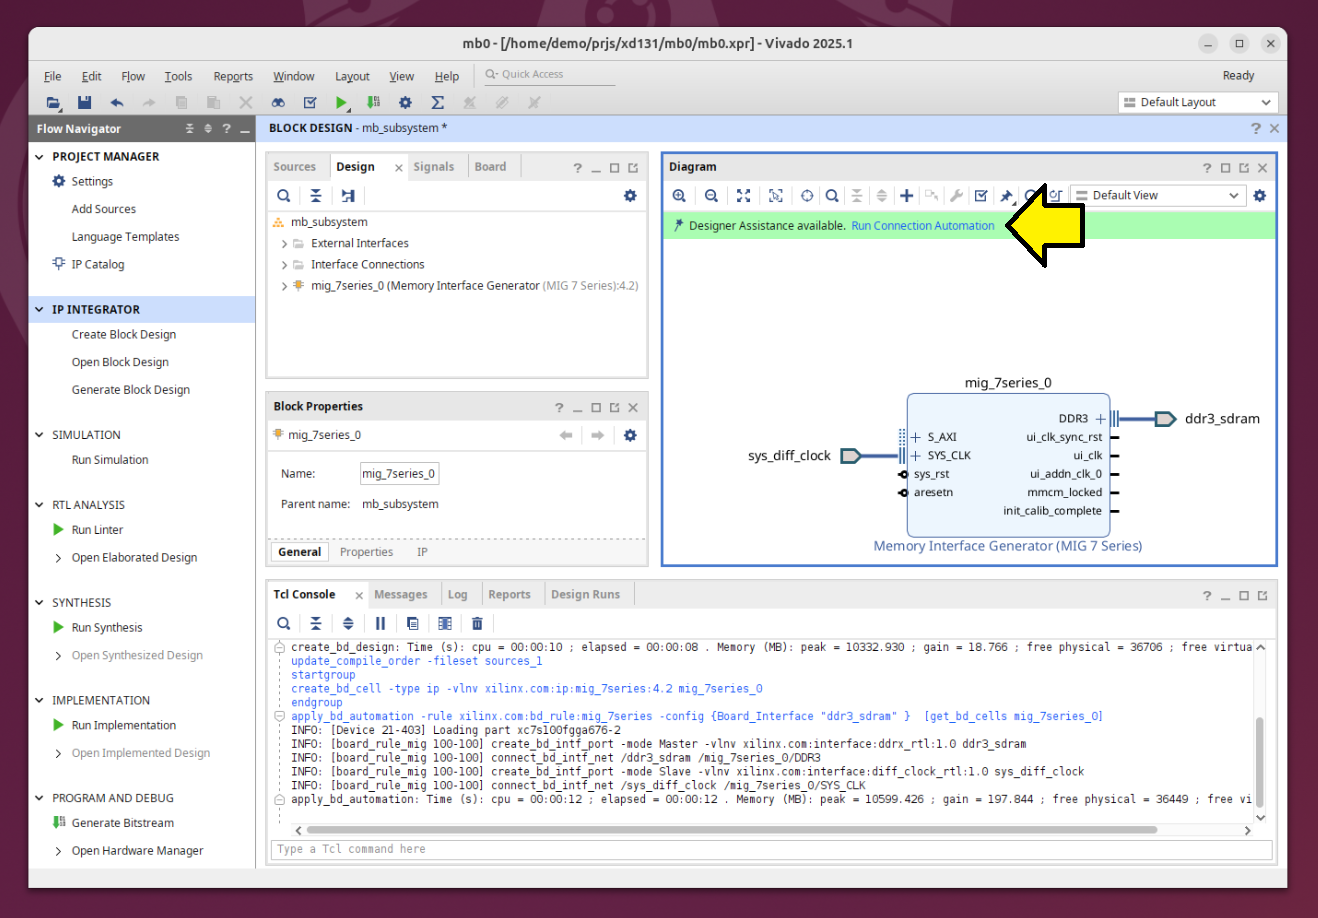Image resolution: width=1318 pixels, height=918 pixels.
Task: Click Generate Block Design in Flow Navigator
Action: (130, 390)
